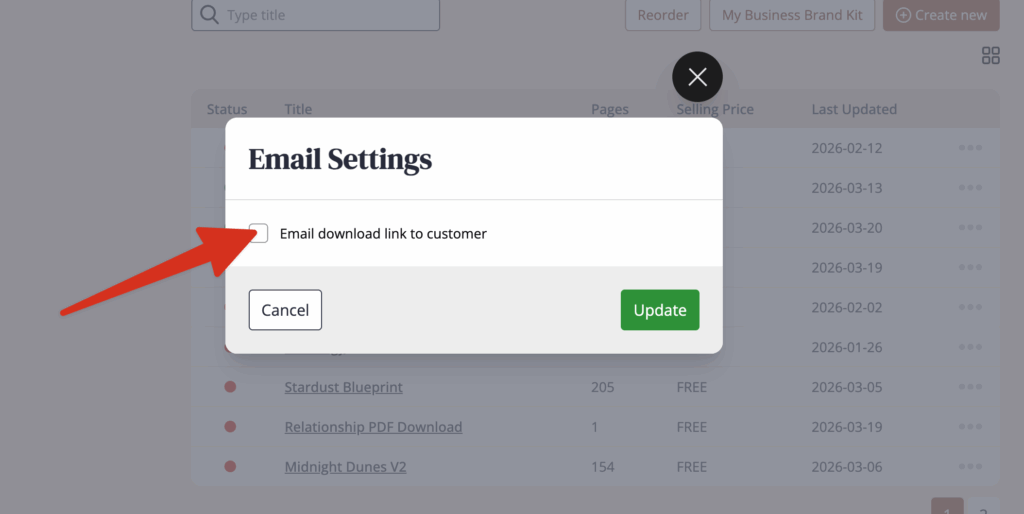Click the three-dot menu on the 2026-02-12 row
The image size is (1024, 514).
[969, 148]
